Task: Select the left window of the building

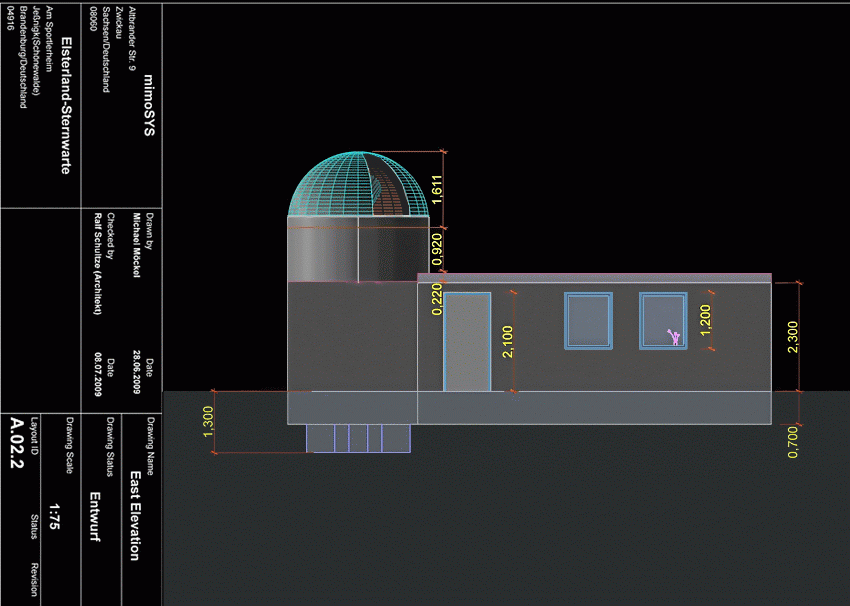Action: point(587,320)
